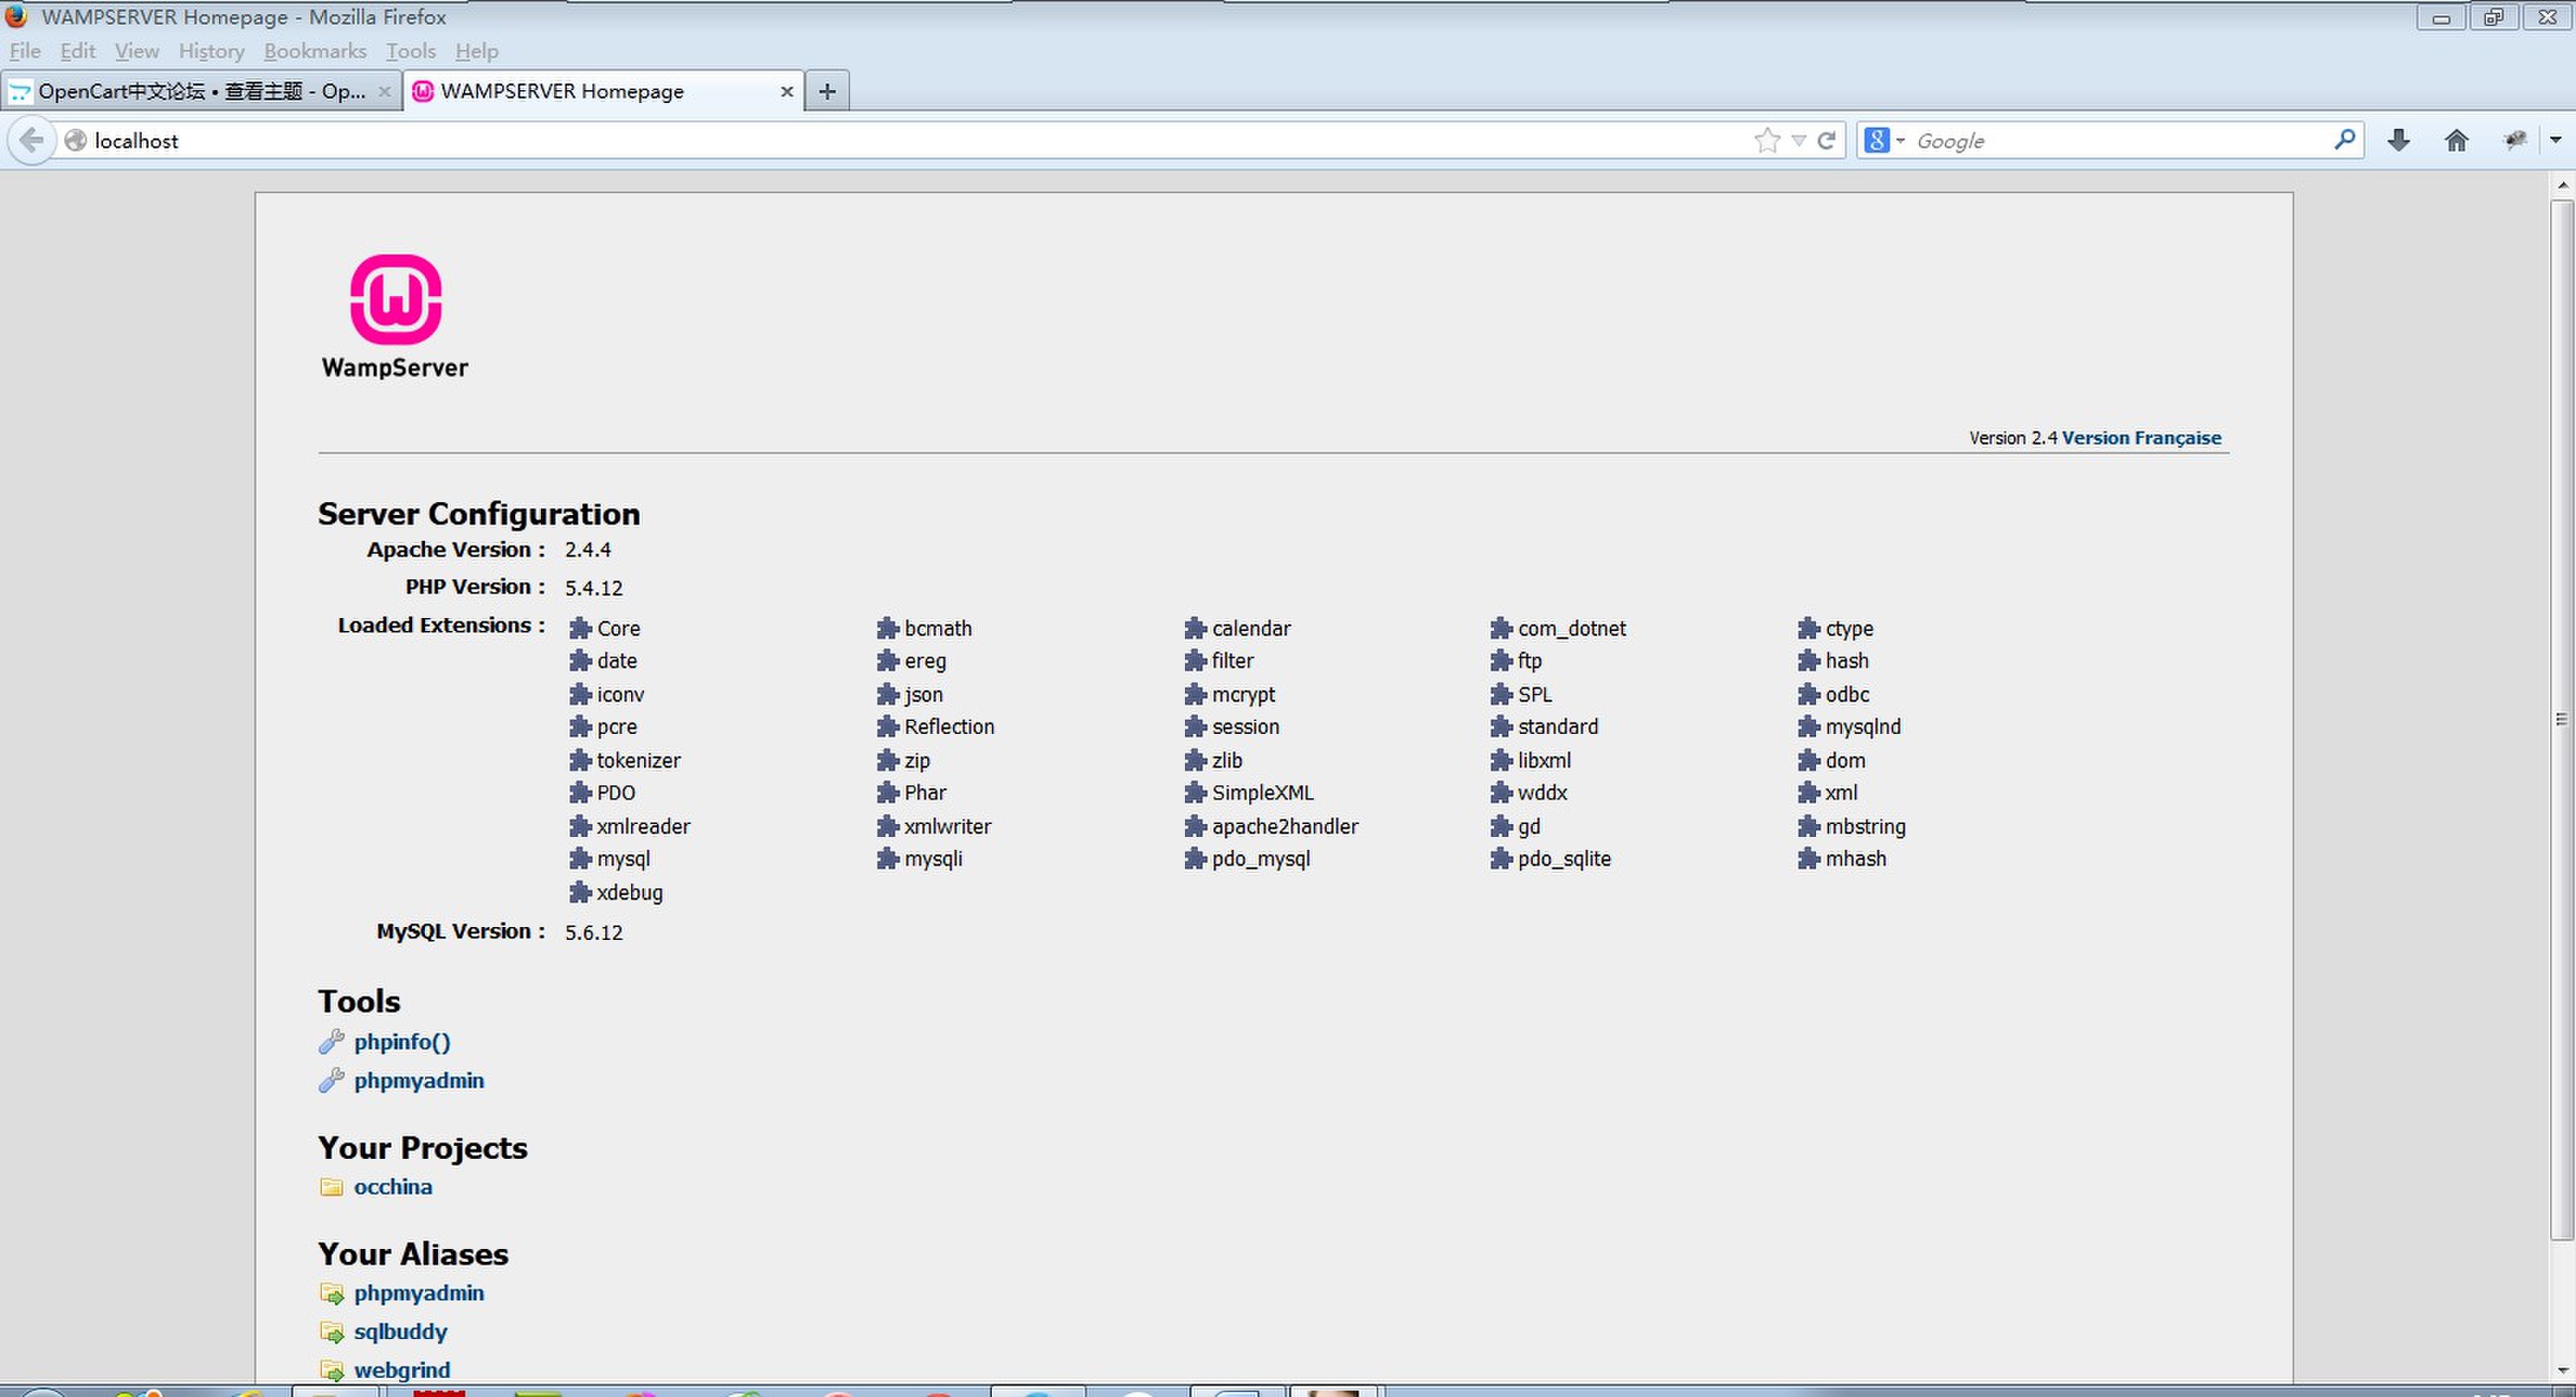2576x1397 pixels.
Task: Open the sqlbuddy alias
Action: pyautogui.click(x=400, y=1332)
